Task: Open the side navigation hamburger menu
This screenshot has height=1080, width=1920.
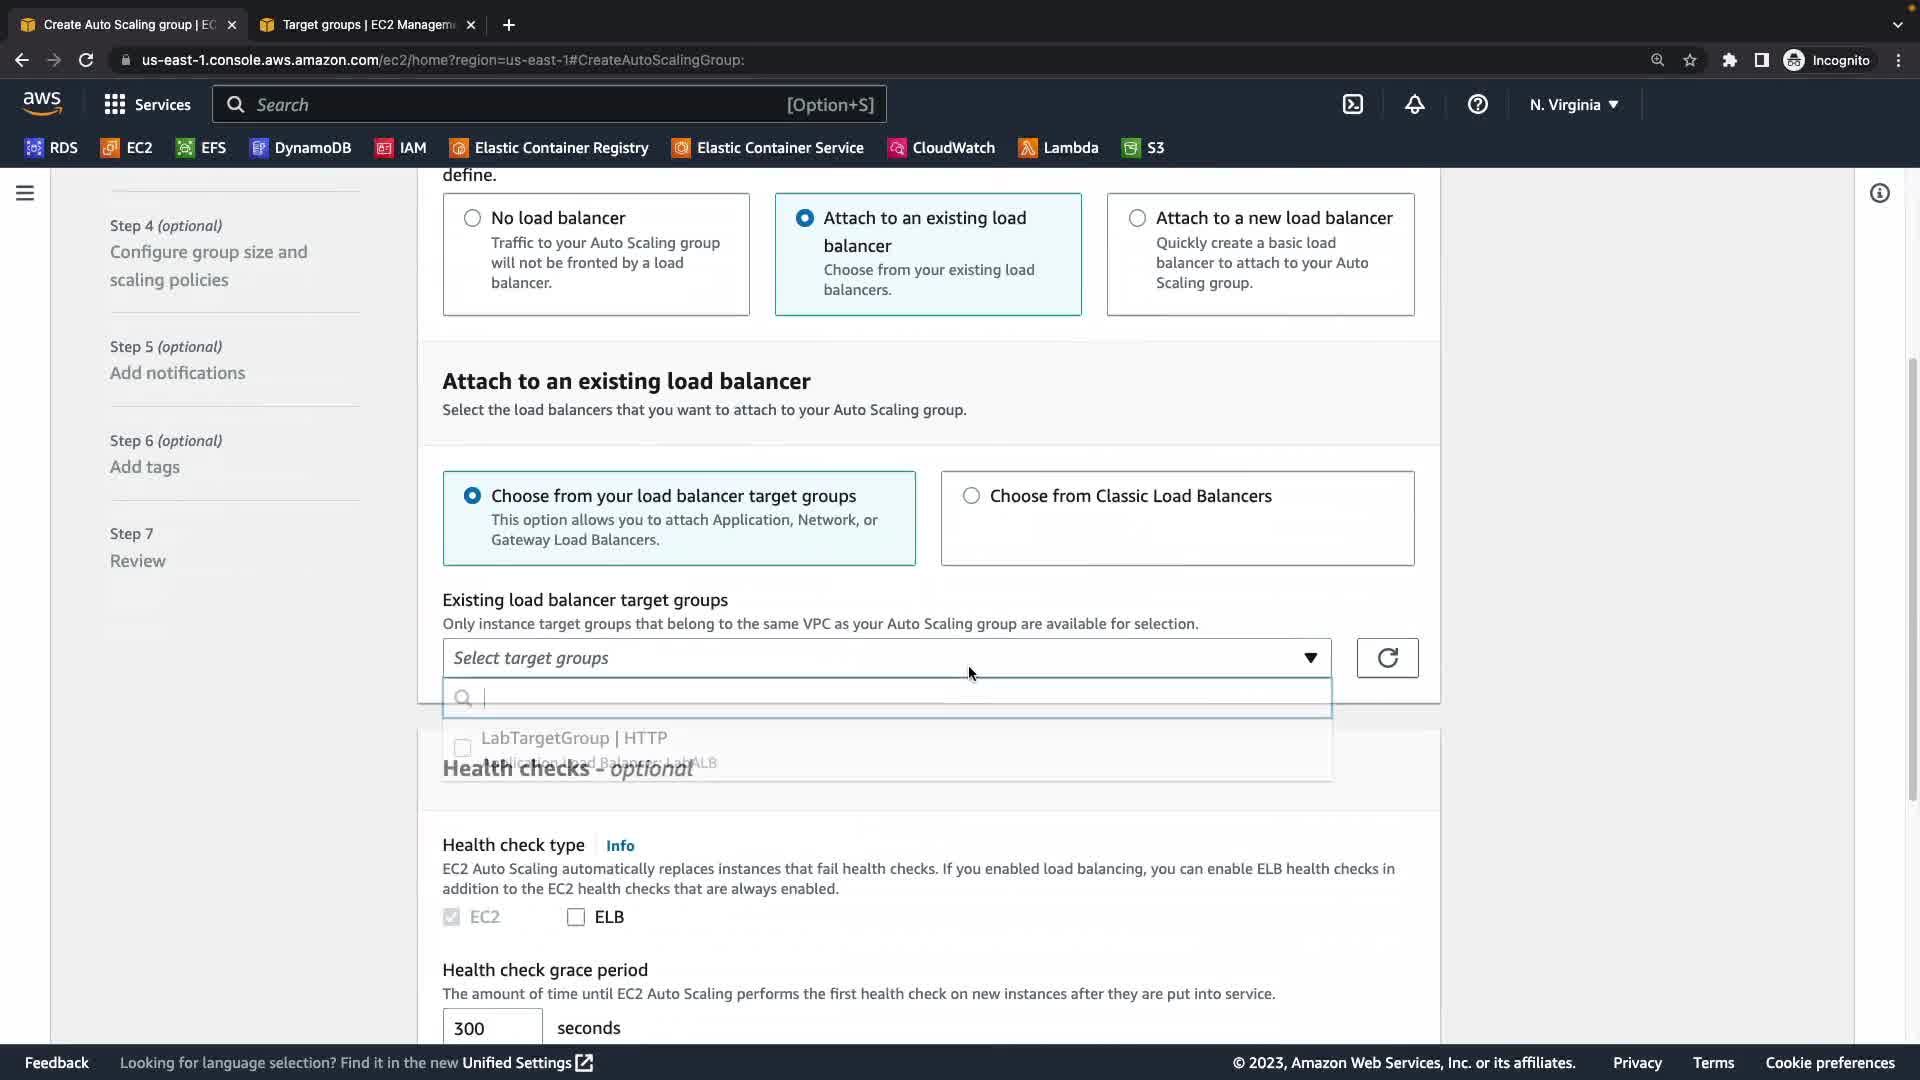Action: click(x=25, y=193)
